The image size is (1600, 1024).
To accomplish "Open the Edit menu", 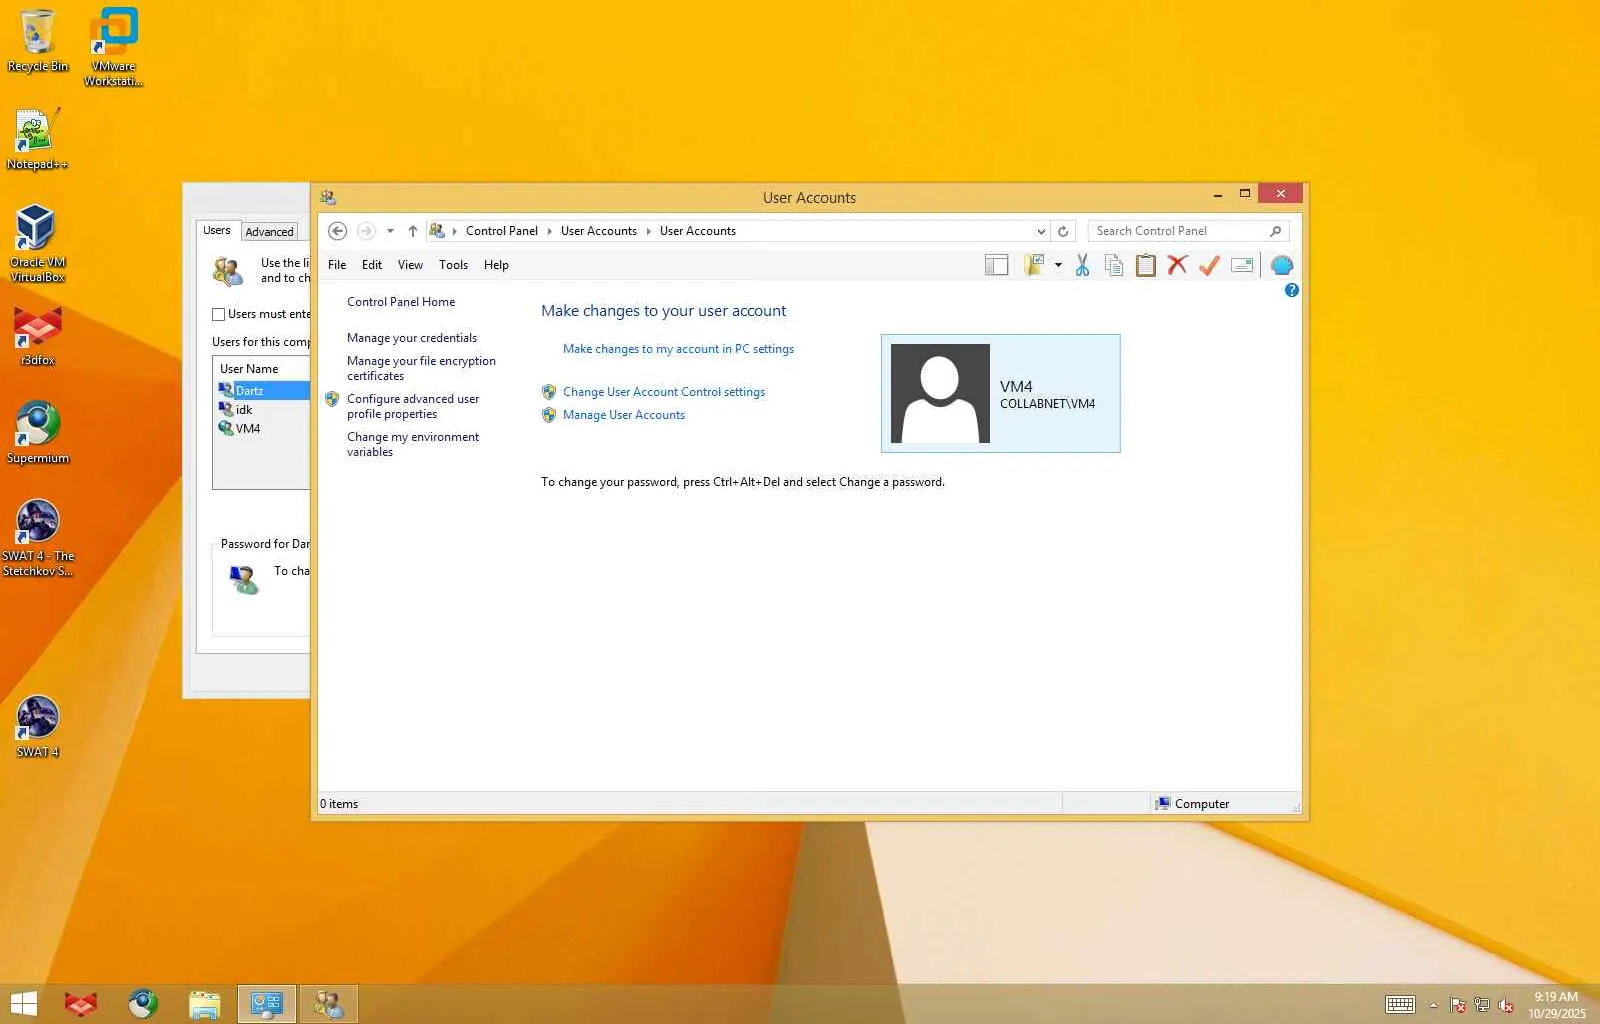I will coord(372,265).
